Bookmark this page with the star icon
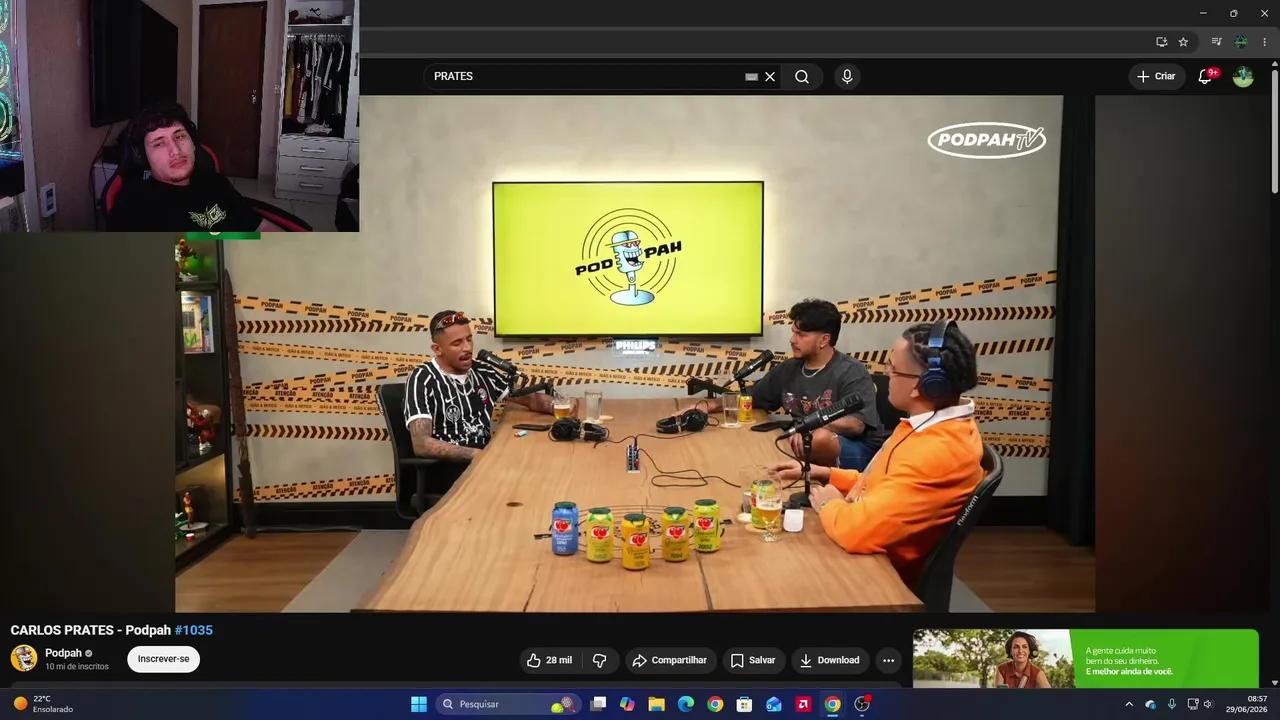Image resolution: width=1280 pixels, height=720 pixels. pyautogui.click(x=1183, y=42)
